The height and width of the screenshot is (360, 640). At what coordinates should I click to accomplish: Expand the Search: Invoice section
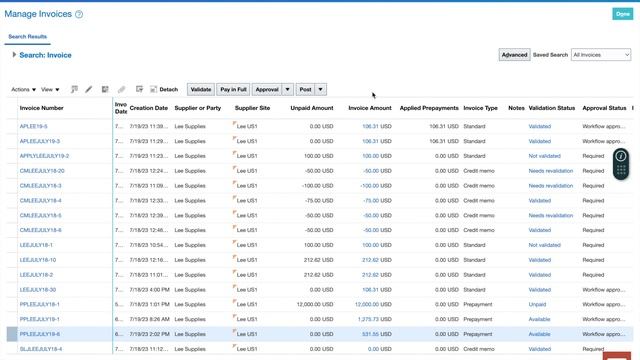(x=14, y=55)
